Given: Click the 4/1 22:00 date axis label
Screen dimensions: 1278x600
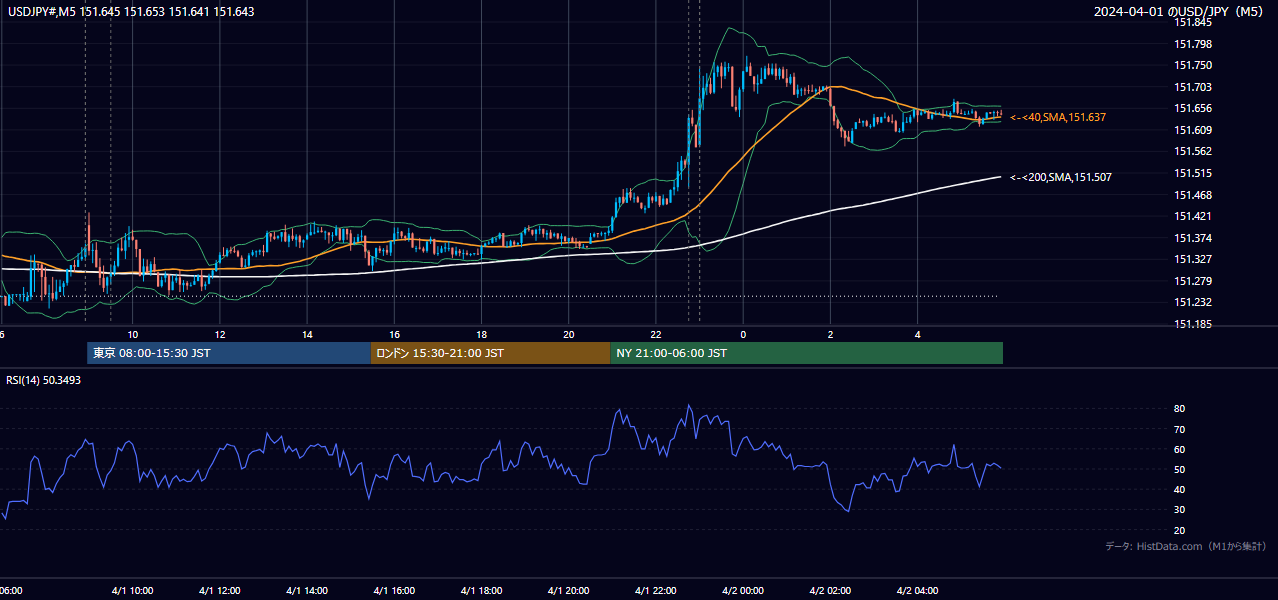Looking at the screenshot, I should click(x=656, y=591).
